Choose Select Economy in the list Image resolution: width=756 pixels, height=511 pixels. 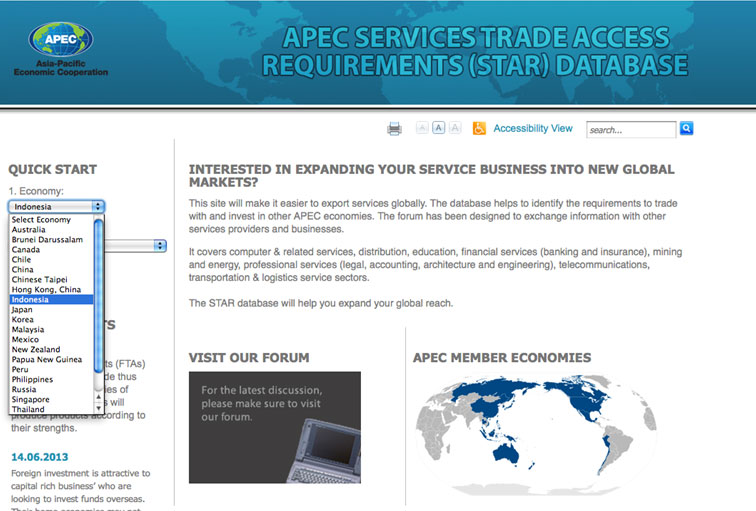click(52, 219)
